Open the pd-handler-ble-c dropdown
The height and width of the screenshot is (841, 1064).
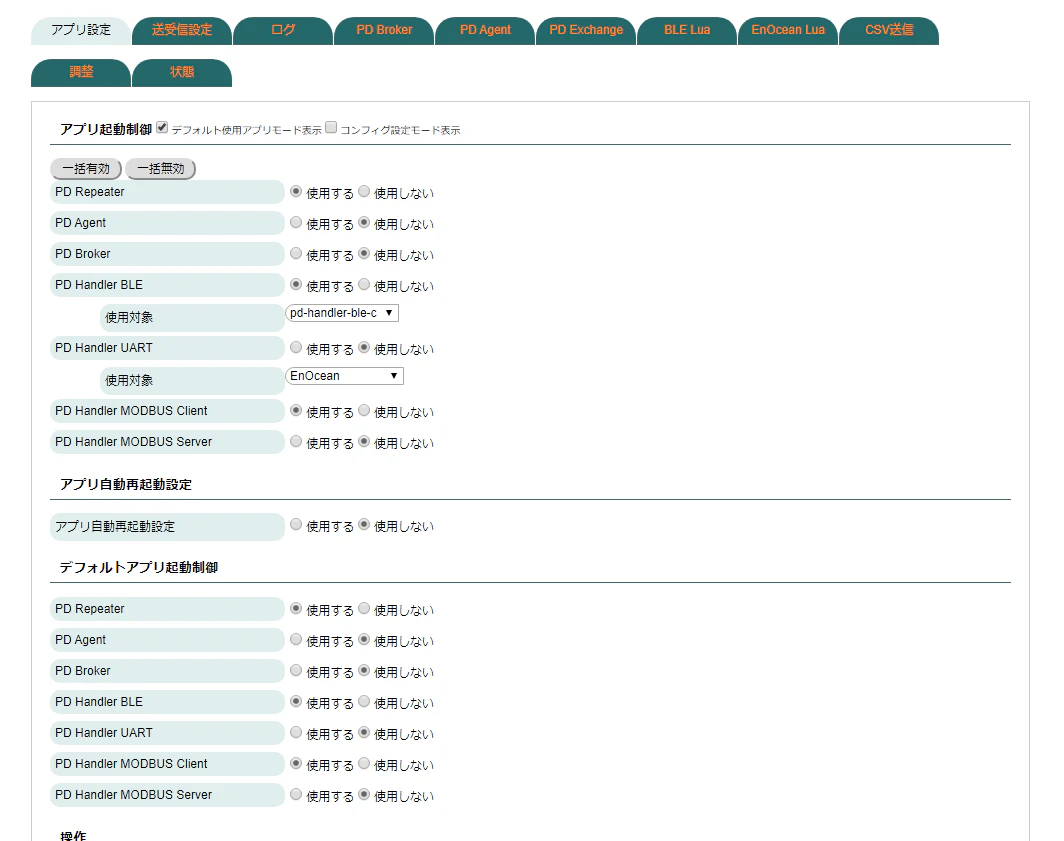[342, 313]
